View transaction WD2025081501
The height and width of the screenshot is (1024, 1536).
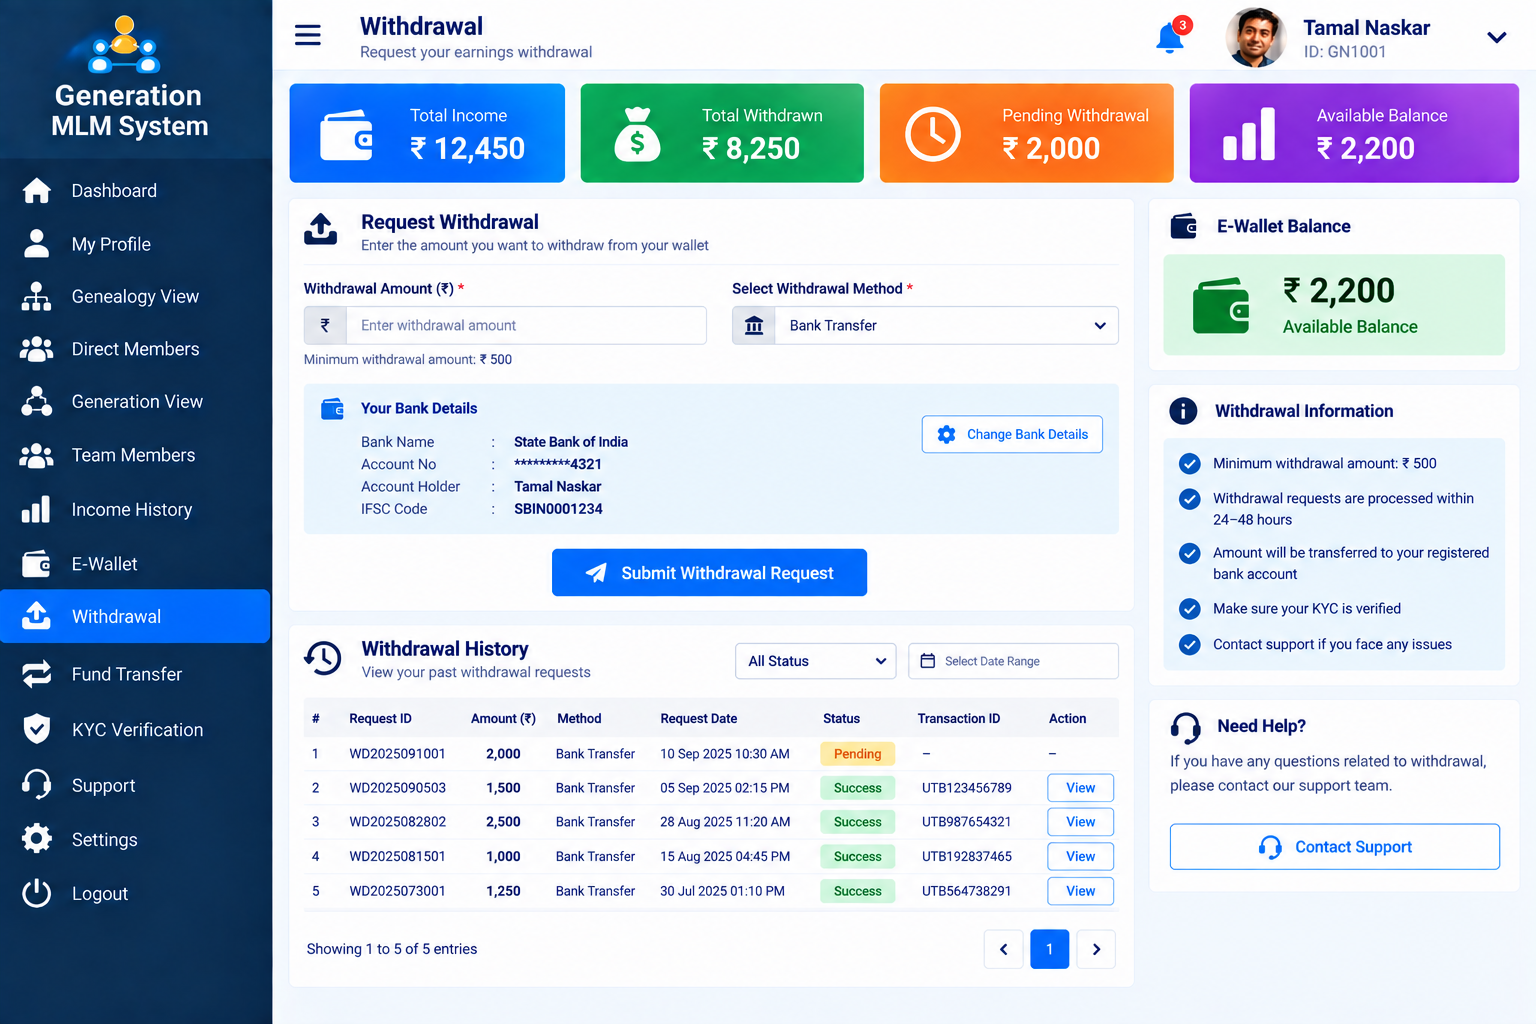[1080, 857]
